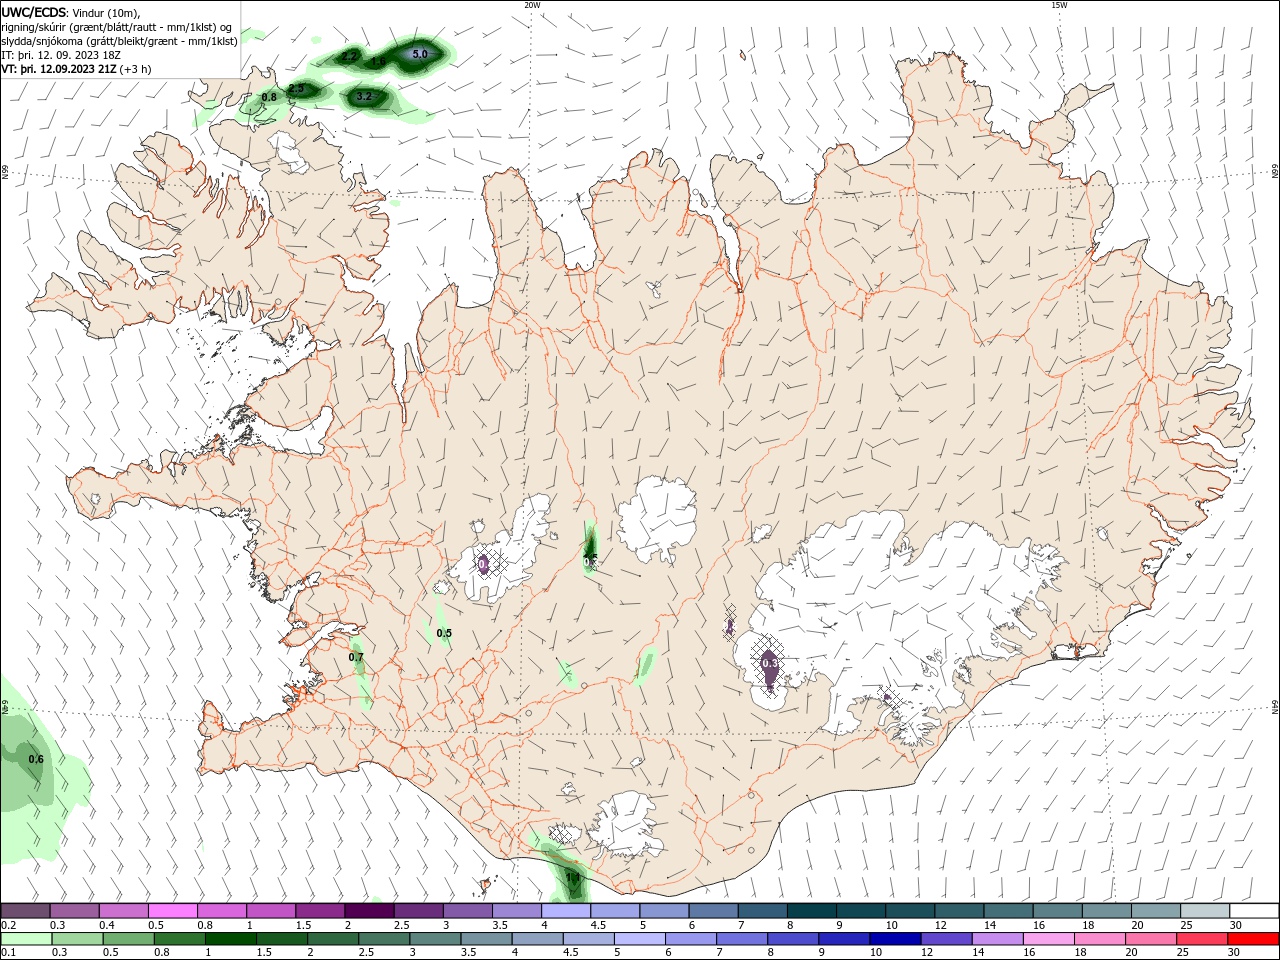Pick lower scale green swatch 0.5 to 0.8
1280x960 pixels.
(128, 939)
